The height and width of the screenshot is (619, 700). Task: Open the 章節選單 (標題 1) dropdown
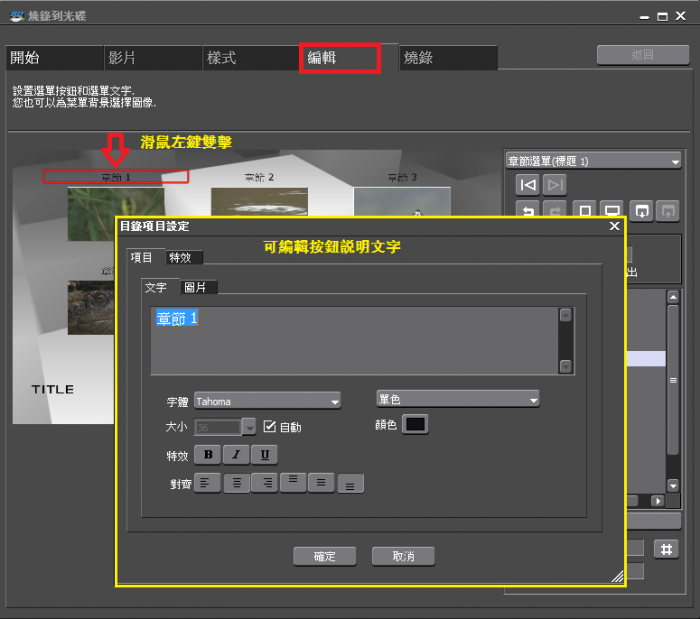click(x=593, y=160)
